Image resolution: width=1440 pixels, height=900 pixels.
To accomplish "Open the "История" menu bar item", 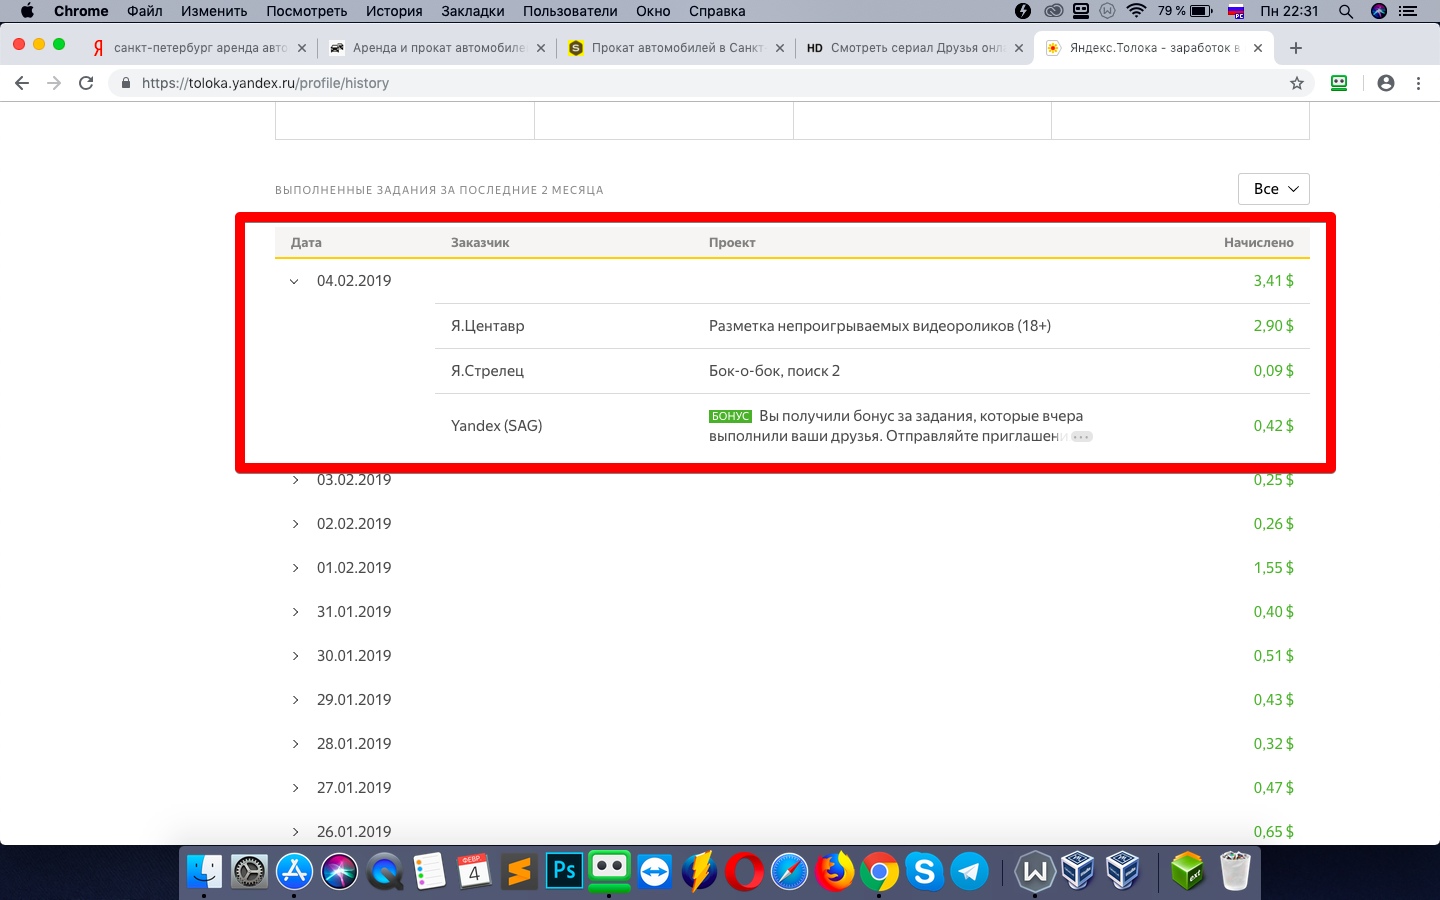I will tap(393, 11).
